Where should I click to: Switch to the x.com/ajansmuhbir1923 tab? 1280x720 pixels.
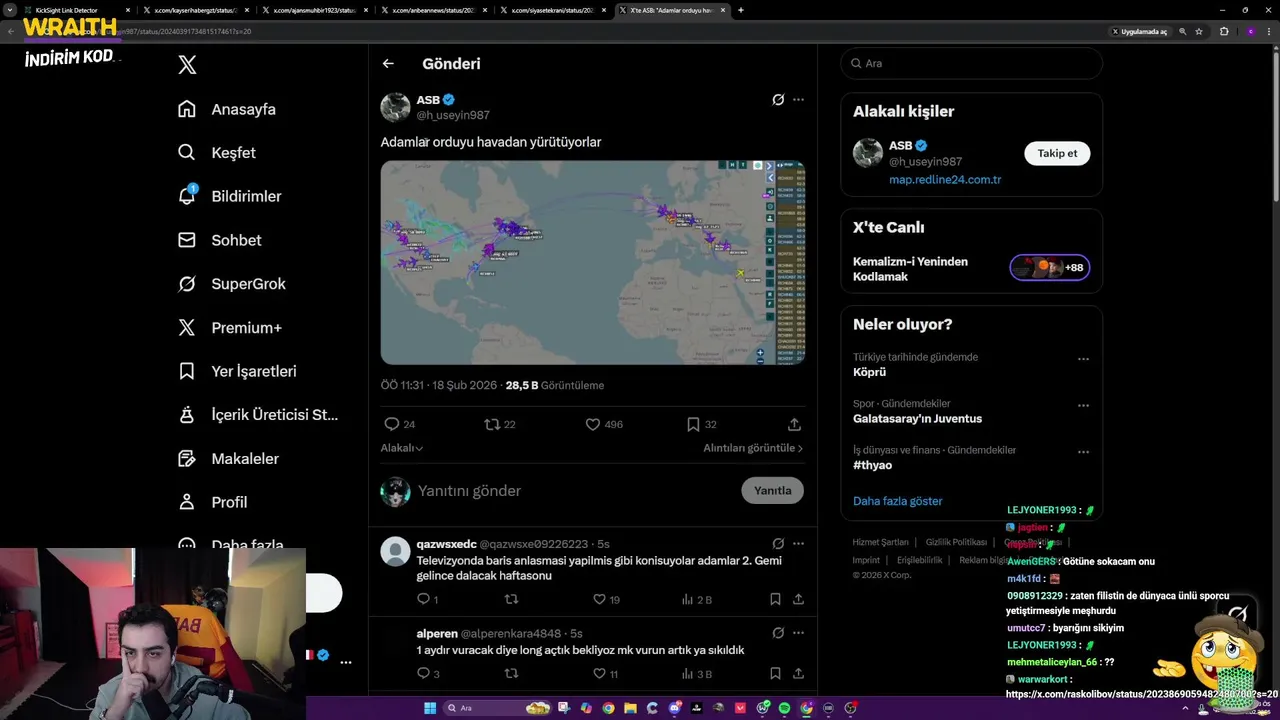tap(313, 10)
